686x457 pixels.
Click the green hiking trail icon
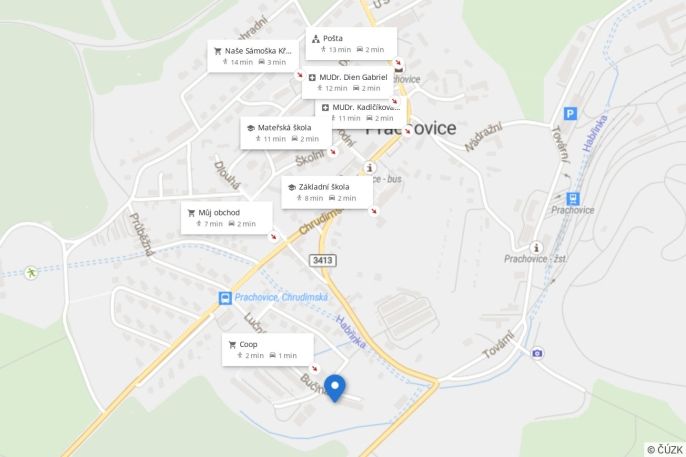[31, 273]
